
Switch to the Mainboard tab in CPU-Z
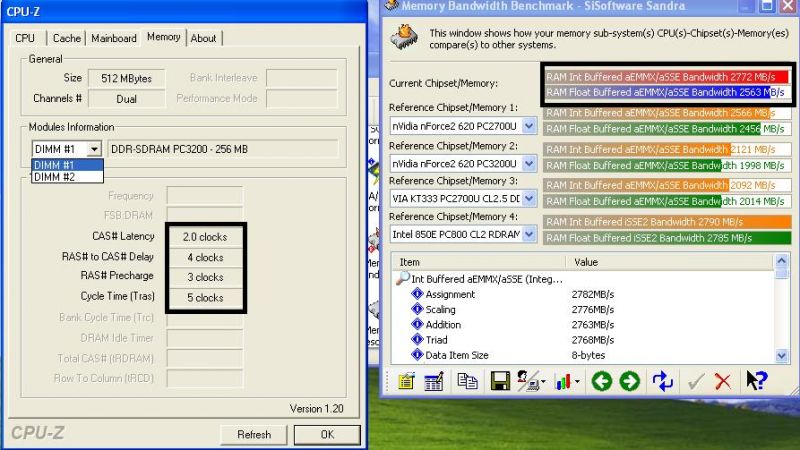pos(114,38)
